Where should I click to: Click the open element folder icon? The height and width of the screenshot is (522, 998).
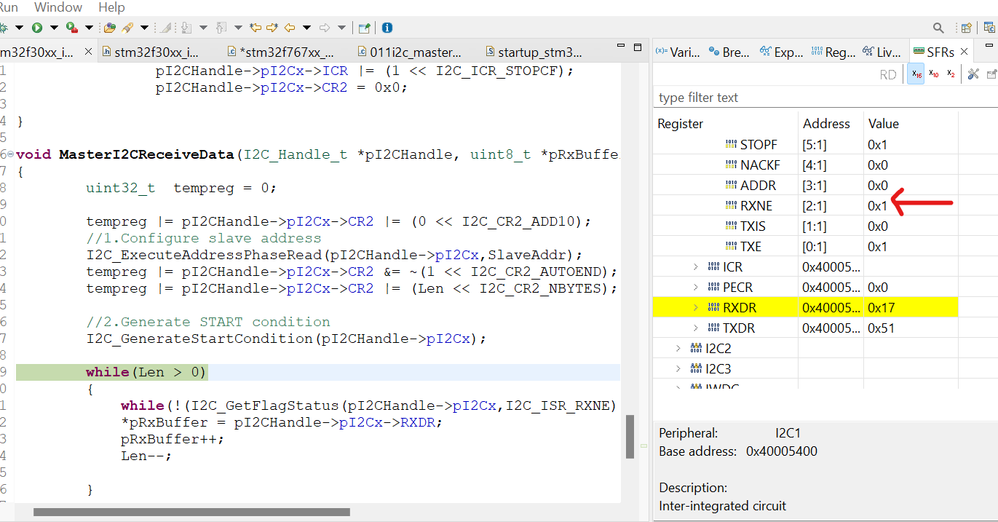tap(109, 27)
